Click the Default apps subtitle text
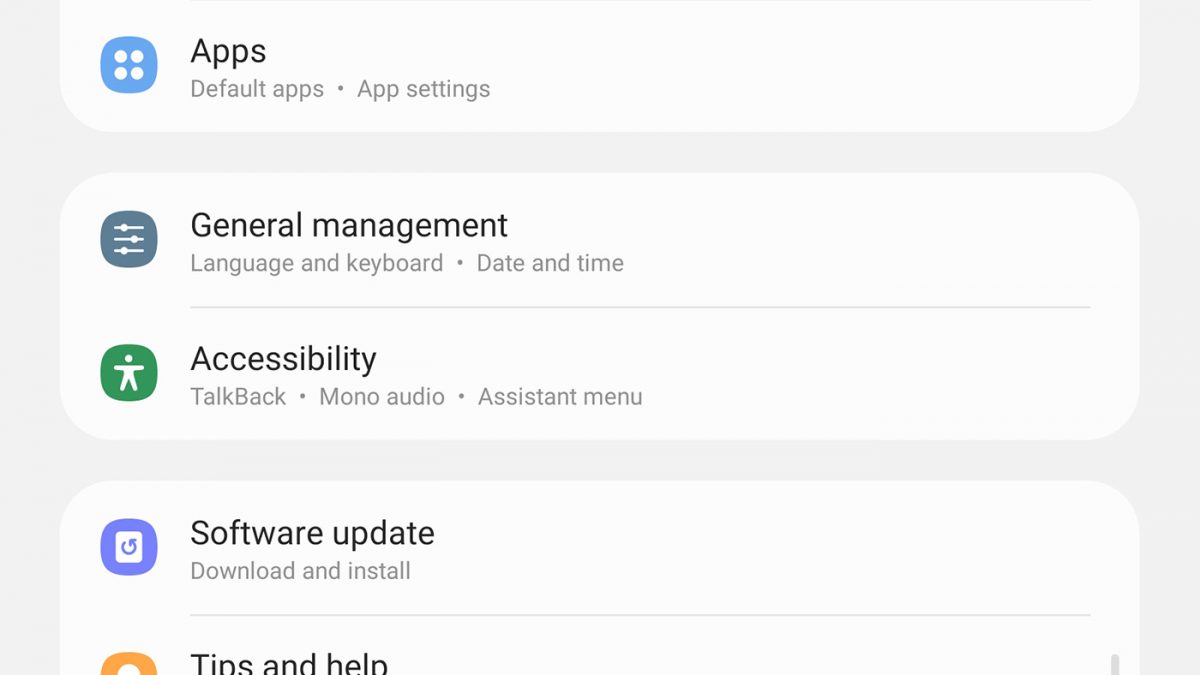Viewport: 1200px width, 675px height. tap(257, 89)
